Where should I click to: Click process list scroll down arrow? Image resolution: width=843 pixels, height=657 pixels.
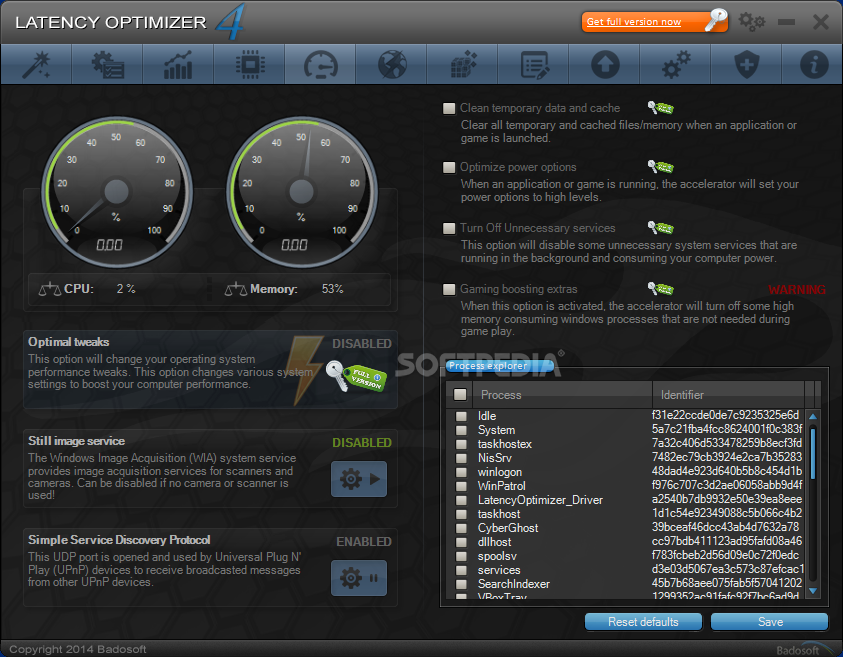(812, 591)
